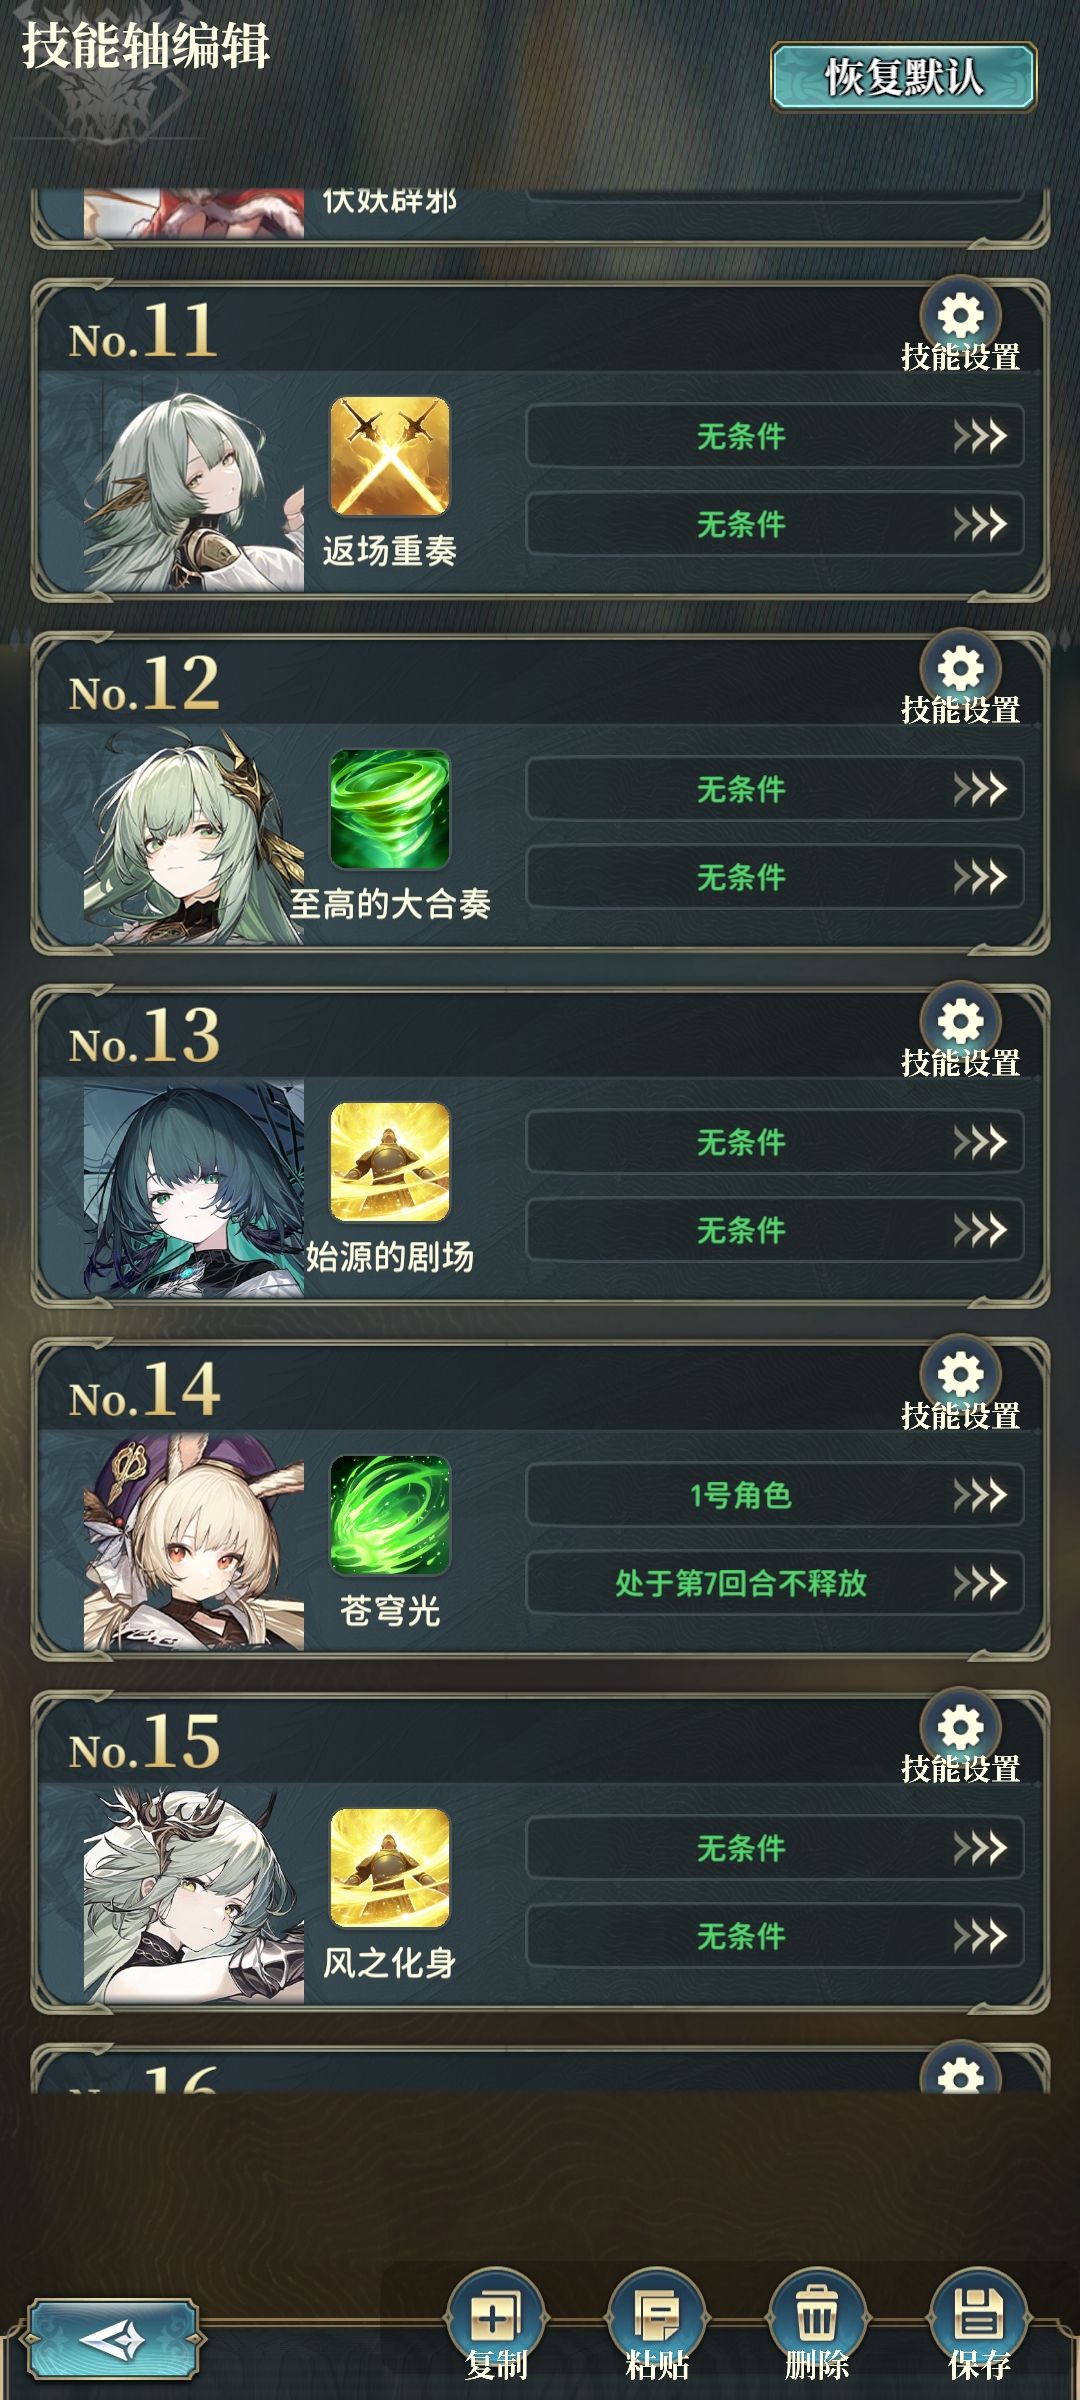The height and width of the screenshot is (2400, 1080).
Task: Click the 删除 trash icon
Action: click(x=817, y=2316)
